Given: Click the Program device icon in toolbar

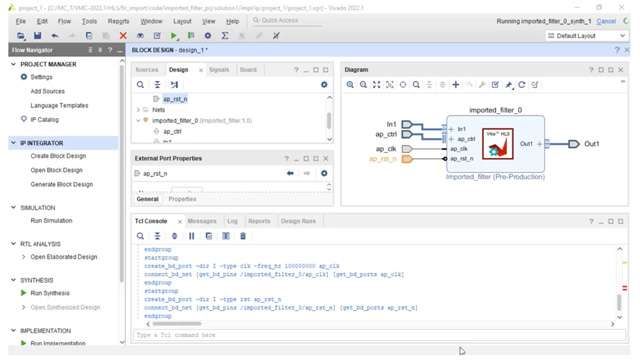Looking at the screenshot, I should (x=191, y=36).
